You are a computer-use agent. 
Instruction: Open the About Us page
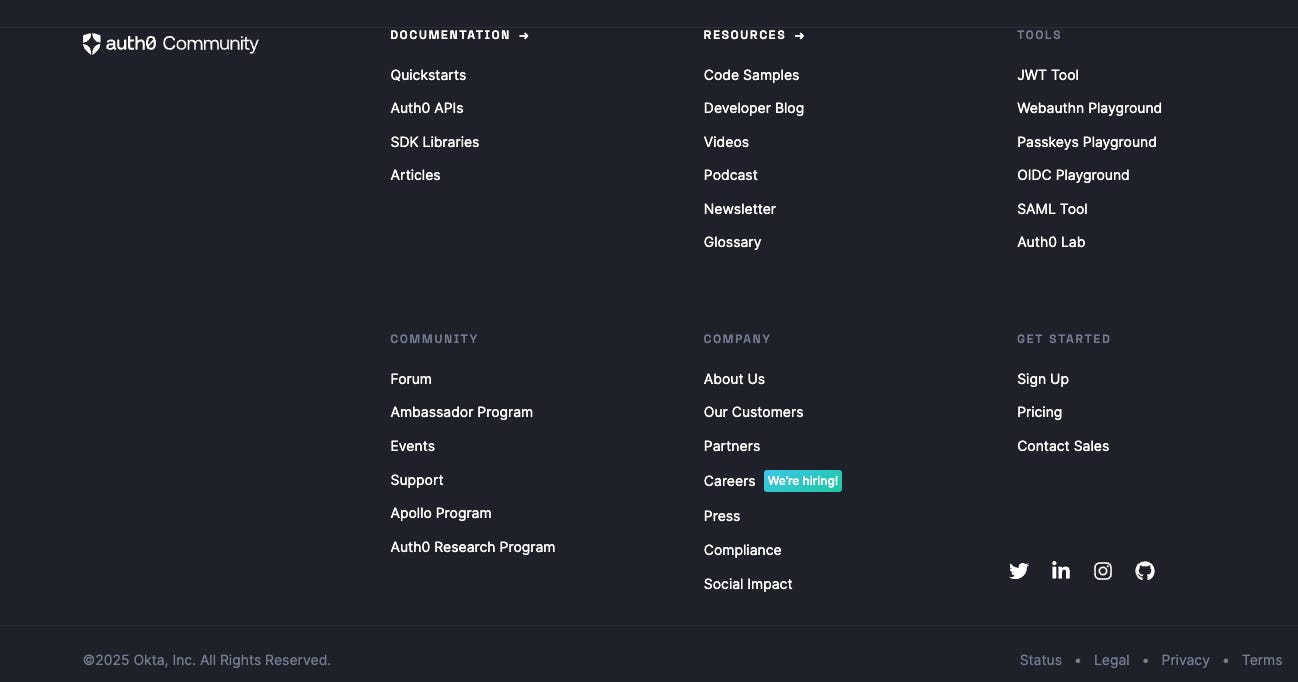tap(734, 379)
